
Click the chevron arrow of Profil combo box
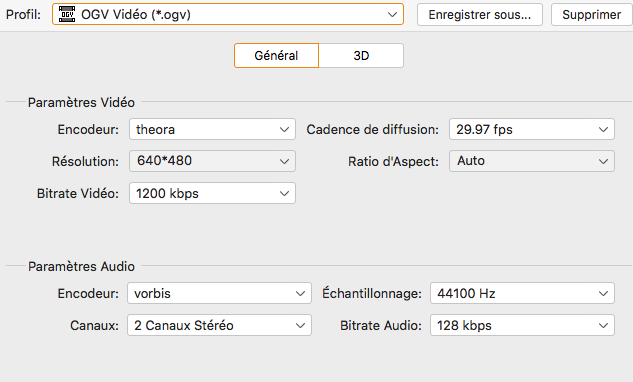point(392,15)
